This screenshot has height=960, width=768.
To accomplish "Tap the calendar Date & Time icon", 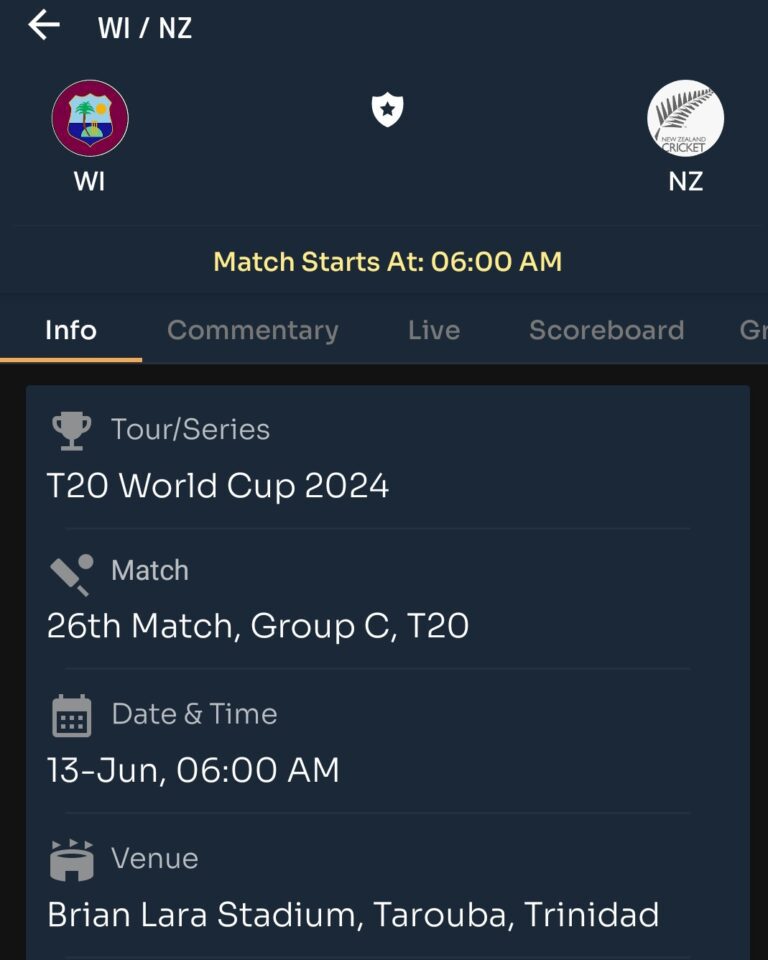I will pyautogui.click(x=72, y=716).
